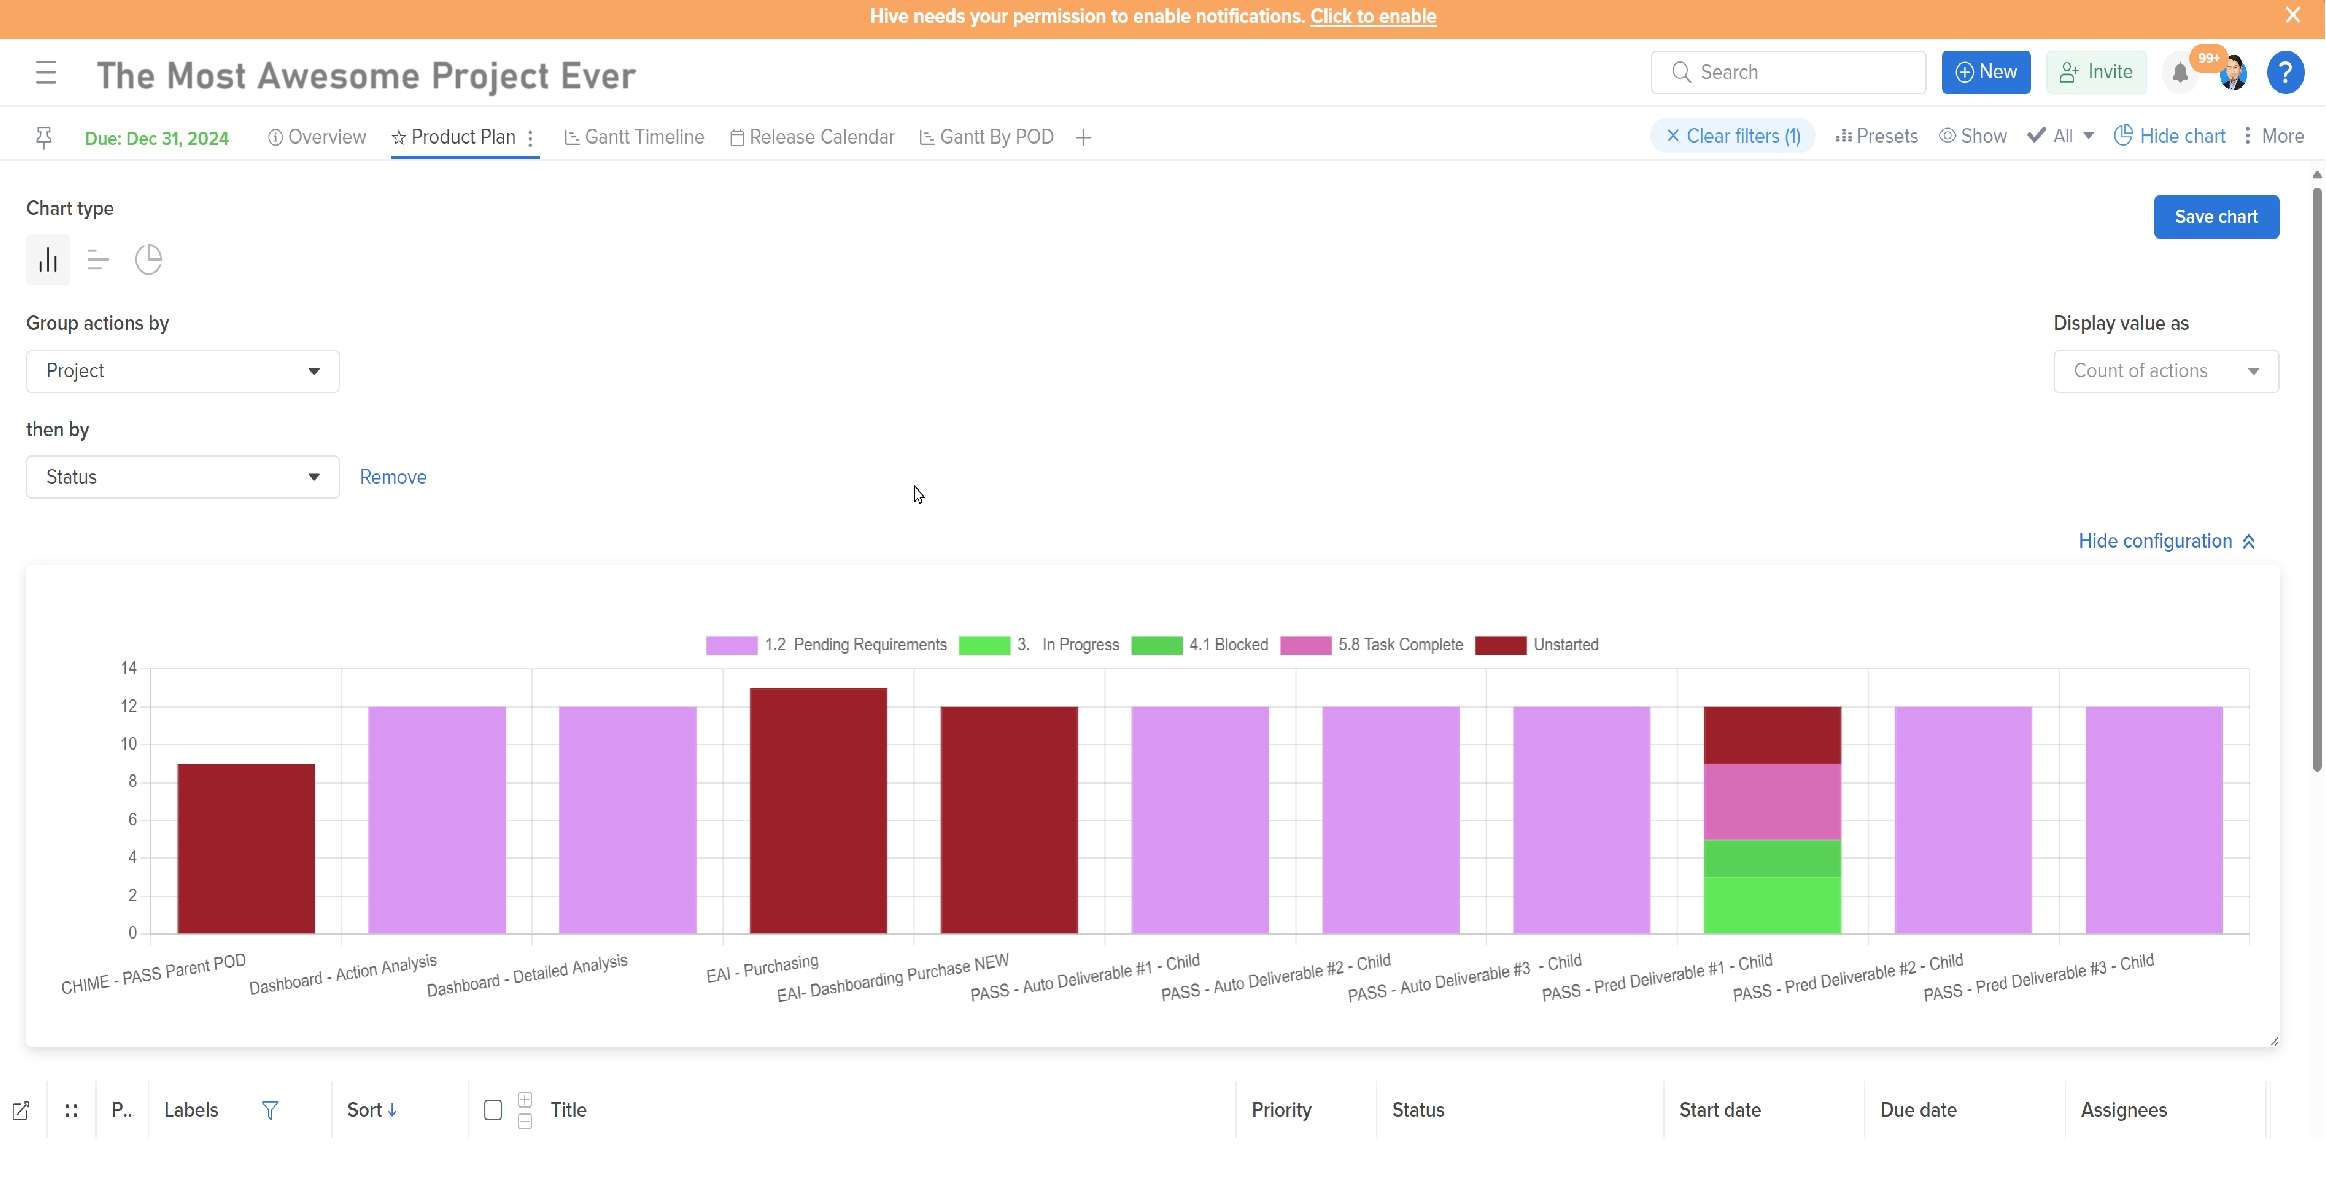This screenshot has height=1179, width=2326.
Task: Open the expand table icon at bottom left
Action: 21,1110
